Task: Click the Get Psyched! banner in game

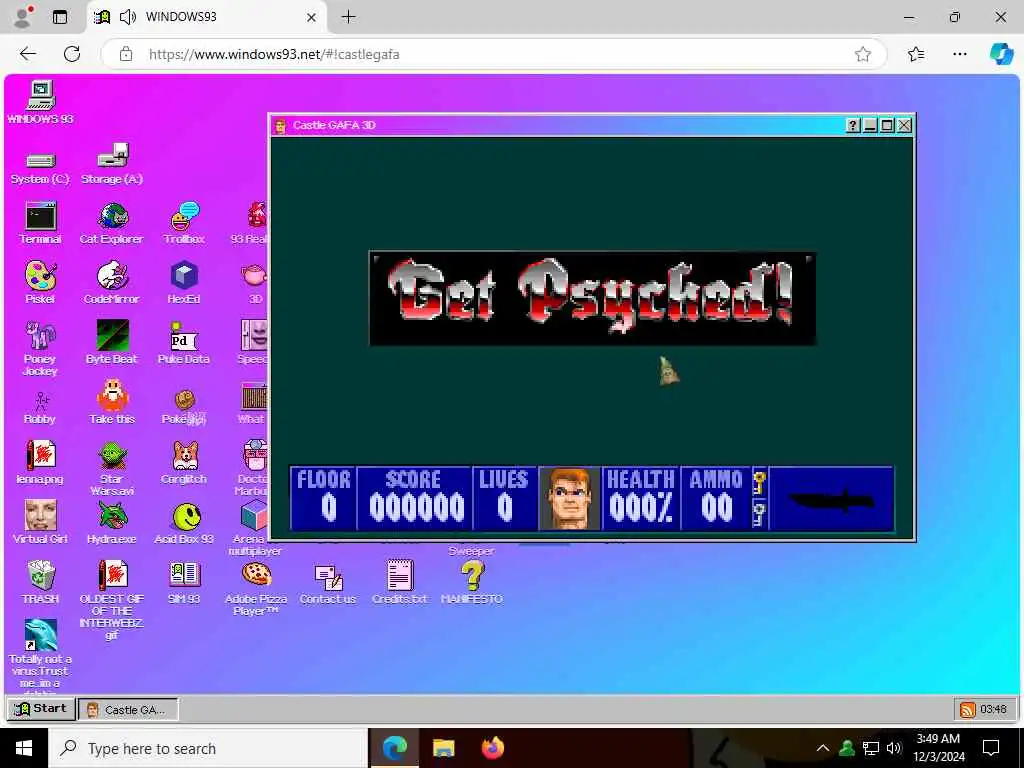Action: click(592, 298)
